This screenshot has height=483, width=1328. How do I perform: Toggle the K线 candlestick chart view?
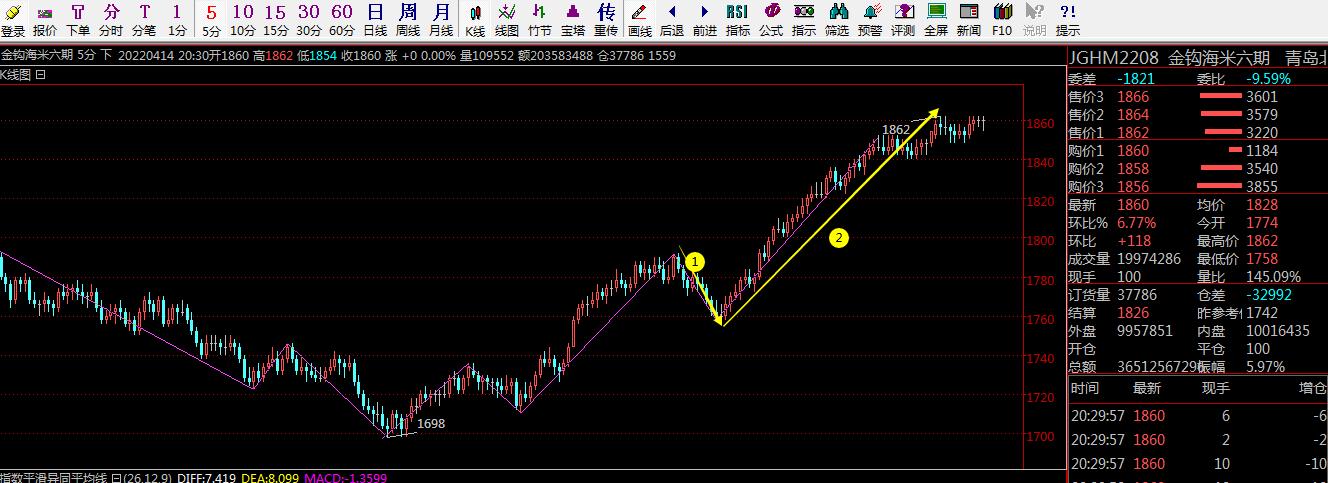[475, 19]
